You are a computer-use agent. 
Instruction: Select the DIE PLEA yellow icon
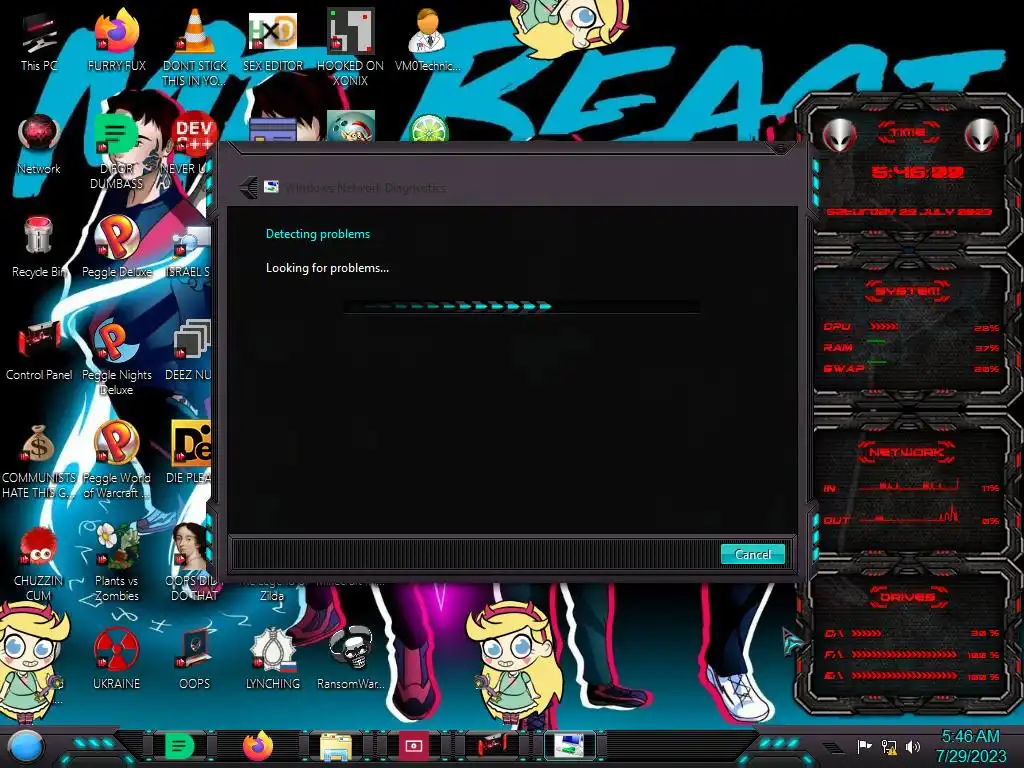[190, 452]
